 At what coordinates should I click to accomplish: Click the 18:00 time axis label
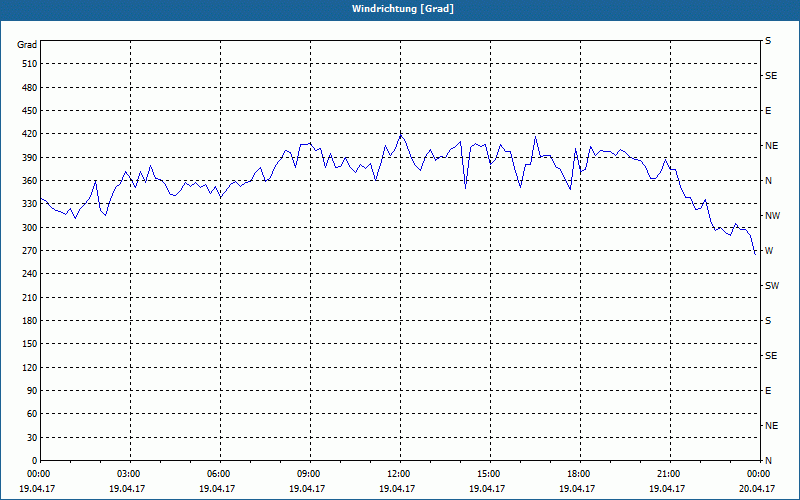pos(580,474)
